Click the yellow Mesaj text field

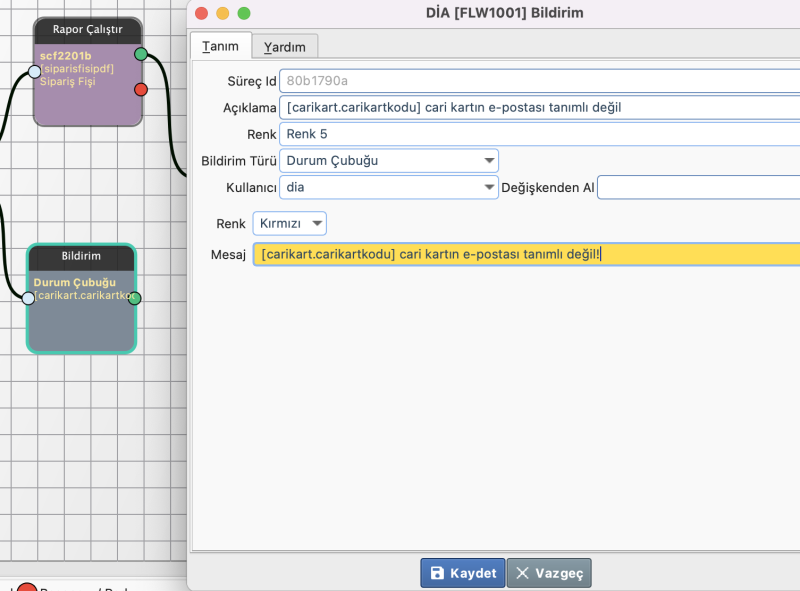pos(526,254)
